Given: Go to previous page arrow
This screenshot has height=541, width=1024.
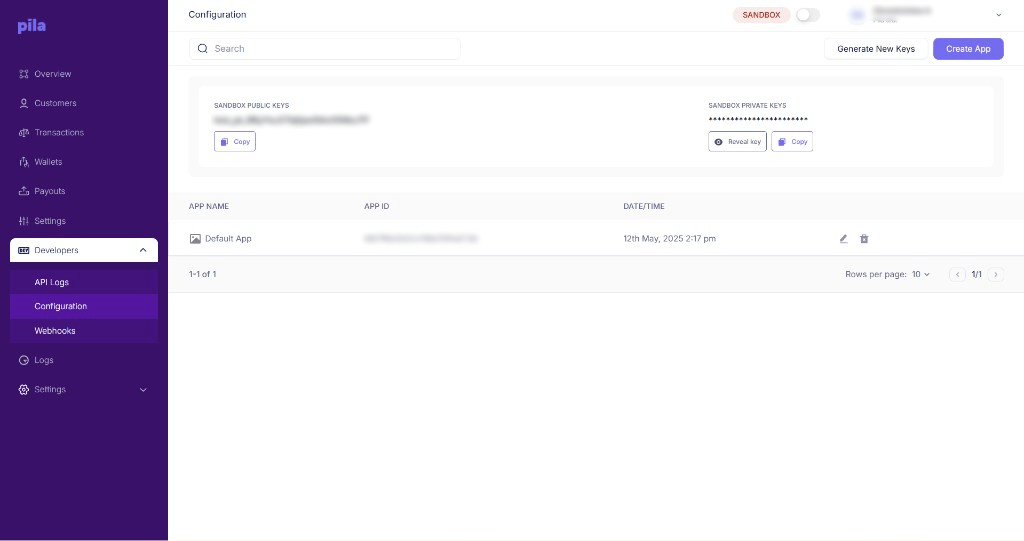Looking at the screenshot, I should [x=957, y=274].
